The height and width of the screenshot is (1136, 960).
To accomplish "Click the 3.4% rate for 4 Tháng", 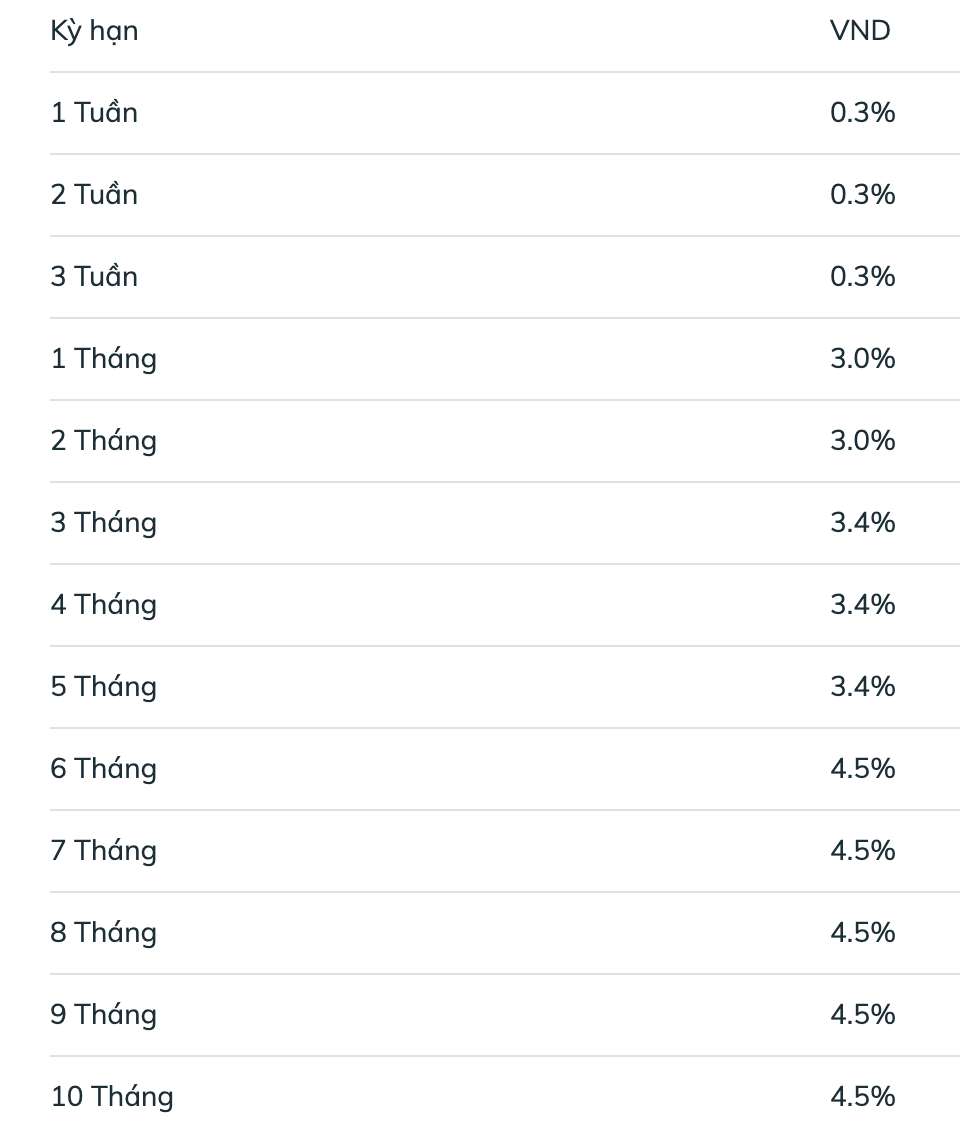I will coord(862,604).
